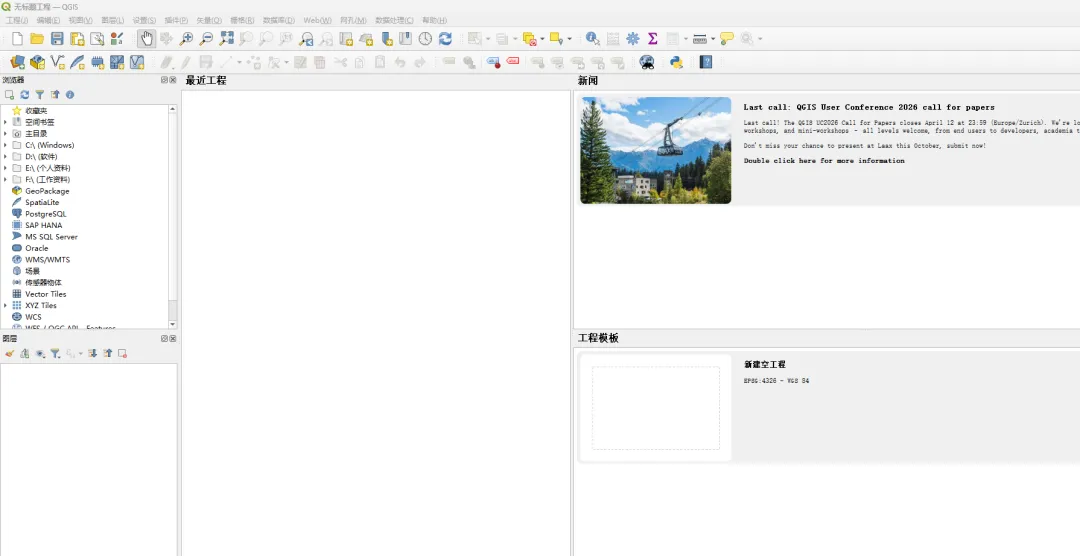1080x556 pixels.
Task: Open the 视图(V) menu
Action: (80, 20)
